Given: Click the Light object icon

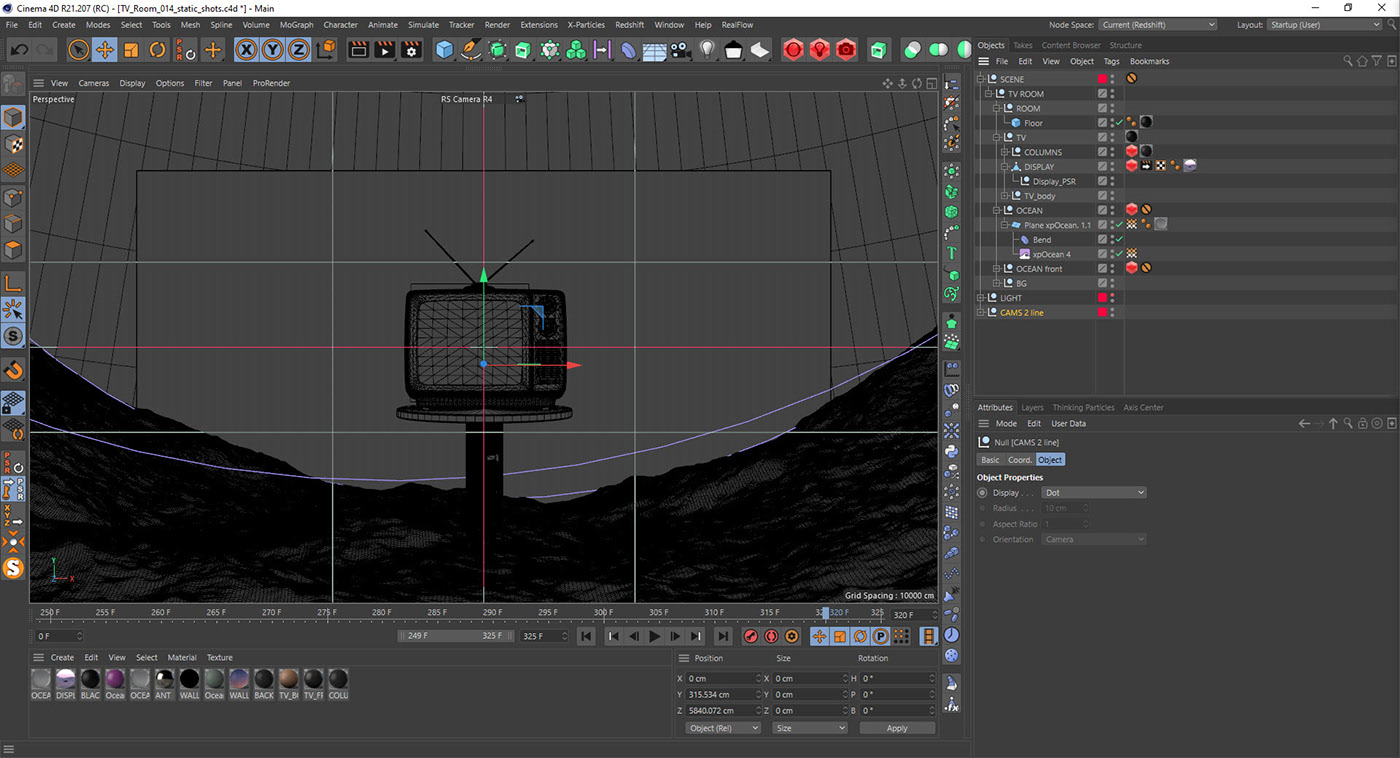Looking at the screenshot, I should 707,50.
